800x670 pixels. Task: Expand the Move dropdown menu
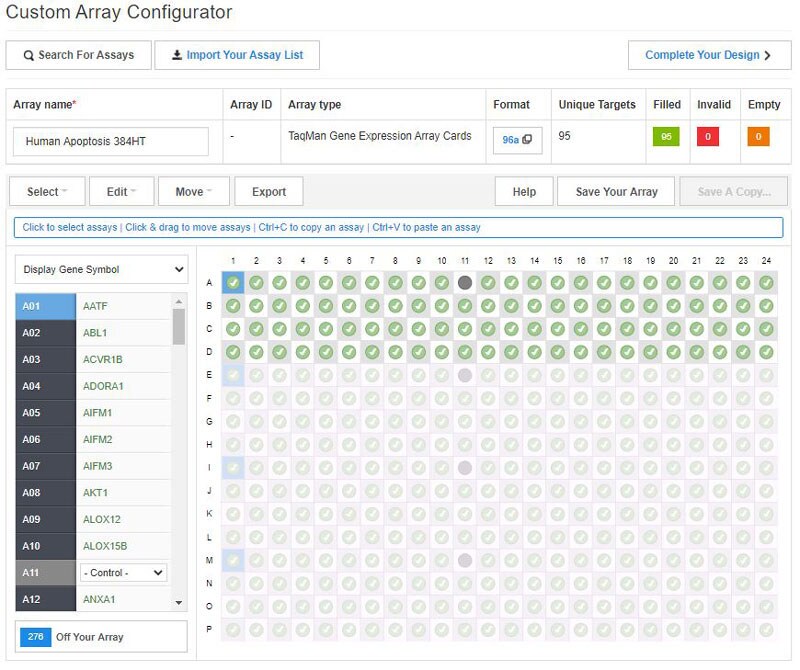tap(194, 192)
